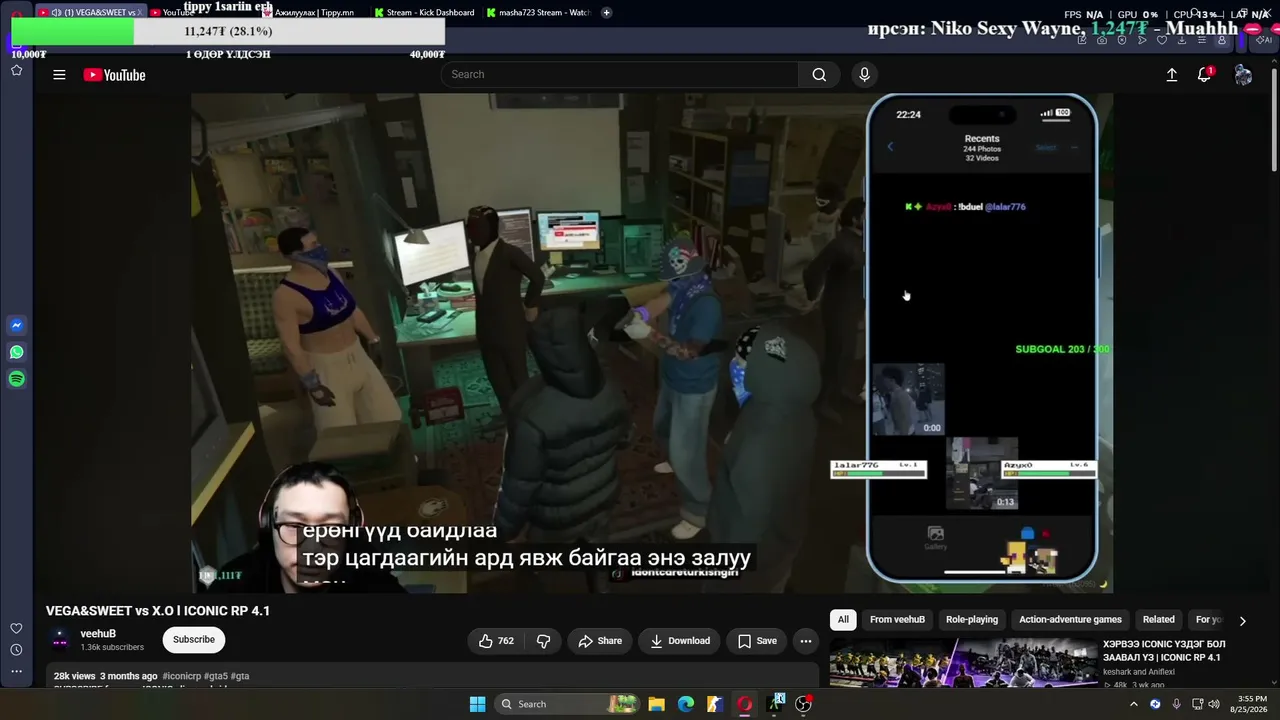Open the heart icon in the lower sidebar
The width and height of the screenshot is (1280, 720).
tap(17, 629)
